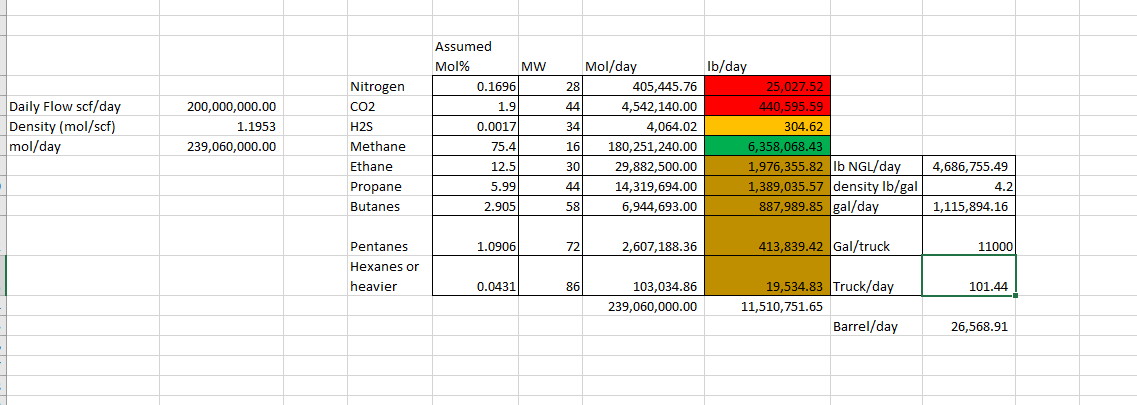Click Propane lb/day cell 1,389,035.57
Viewport: 1137px width, 405px height.
(x=767, y=186)
